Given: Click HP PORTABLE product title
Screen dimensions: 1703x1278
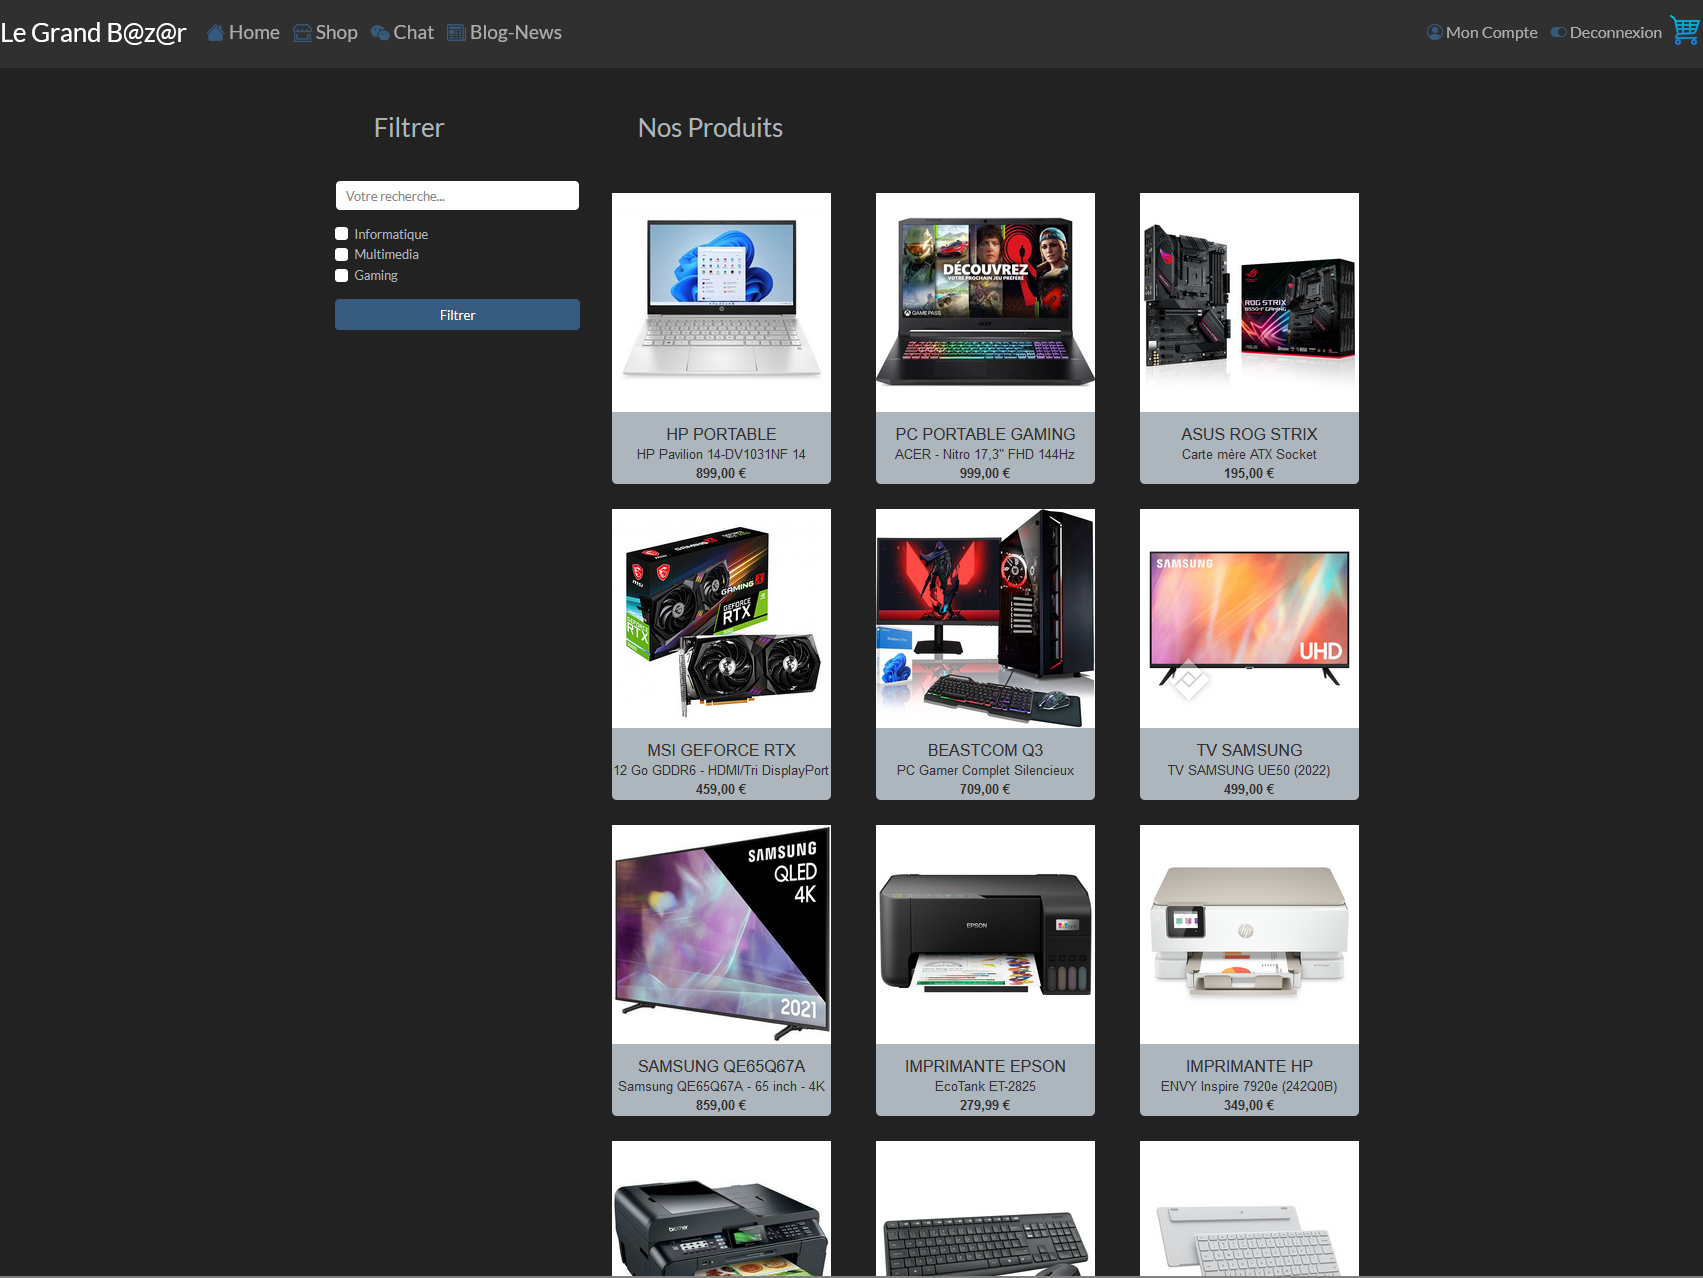Looking at the screenshot, I should click(x=721, y=434).
